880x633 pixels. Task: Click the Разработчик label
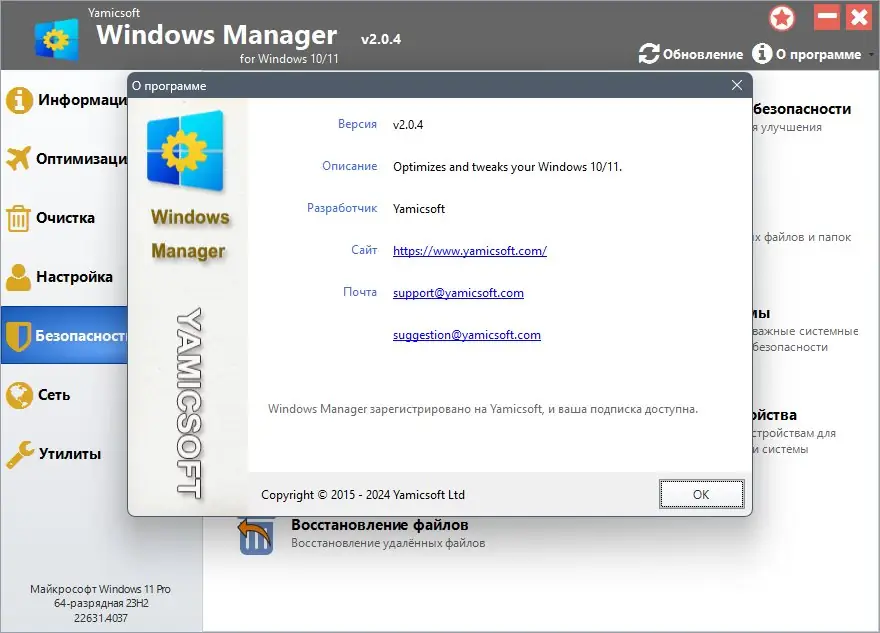click(342, 208)
